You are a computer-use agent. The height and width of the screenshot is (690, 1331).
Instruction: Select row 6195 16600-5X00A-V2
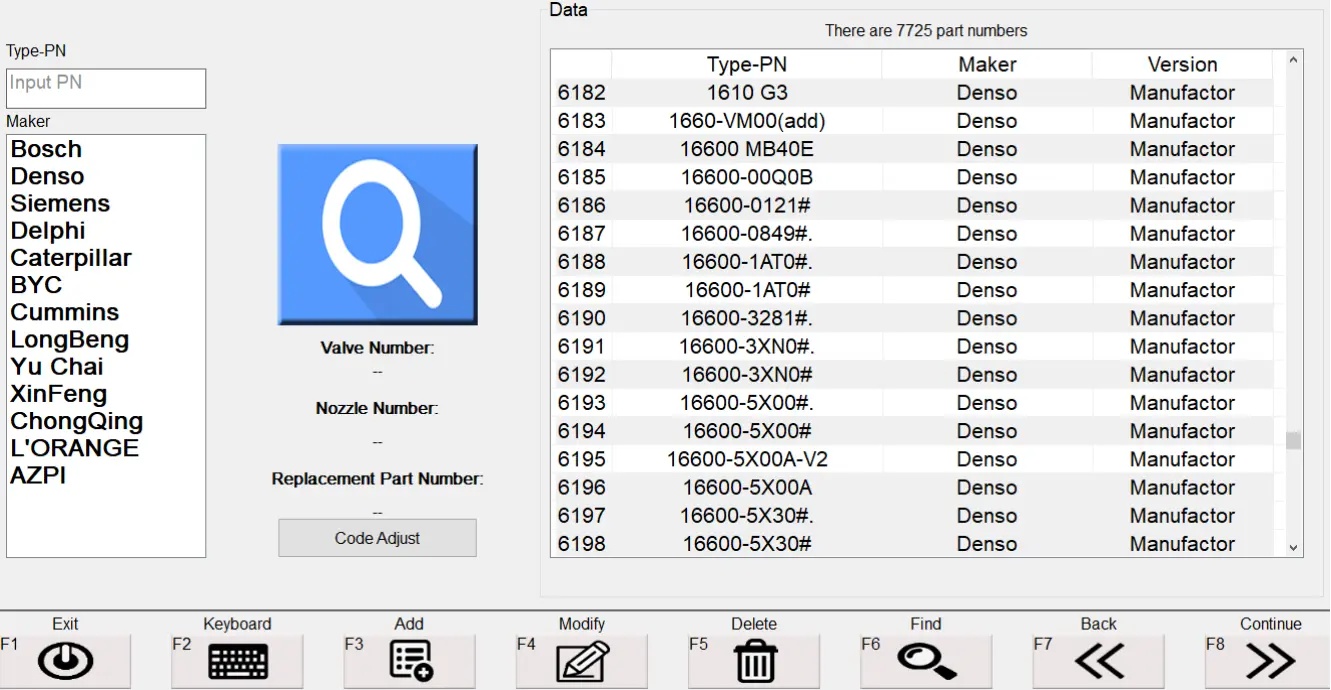tap(746, 460)
